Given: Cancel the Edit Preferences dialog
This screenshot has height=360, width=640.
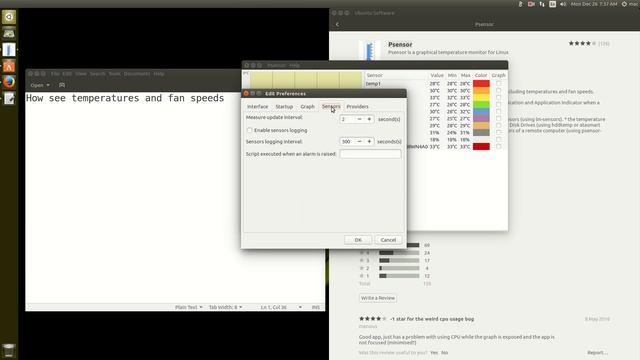Looking at the screenshot, I should (x=388, y=240).
